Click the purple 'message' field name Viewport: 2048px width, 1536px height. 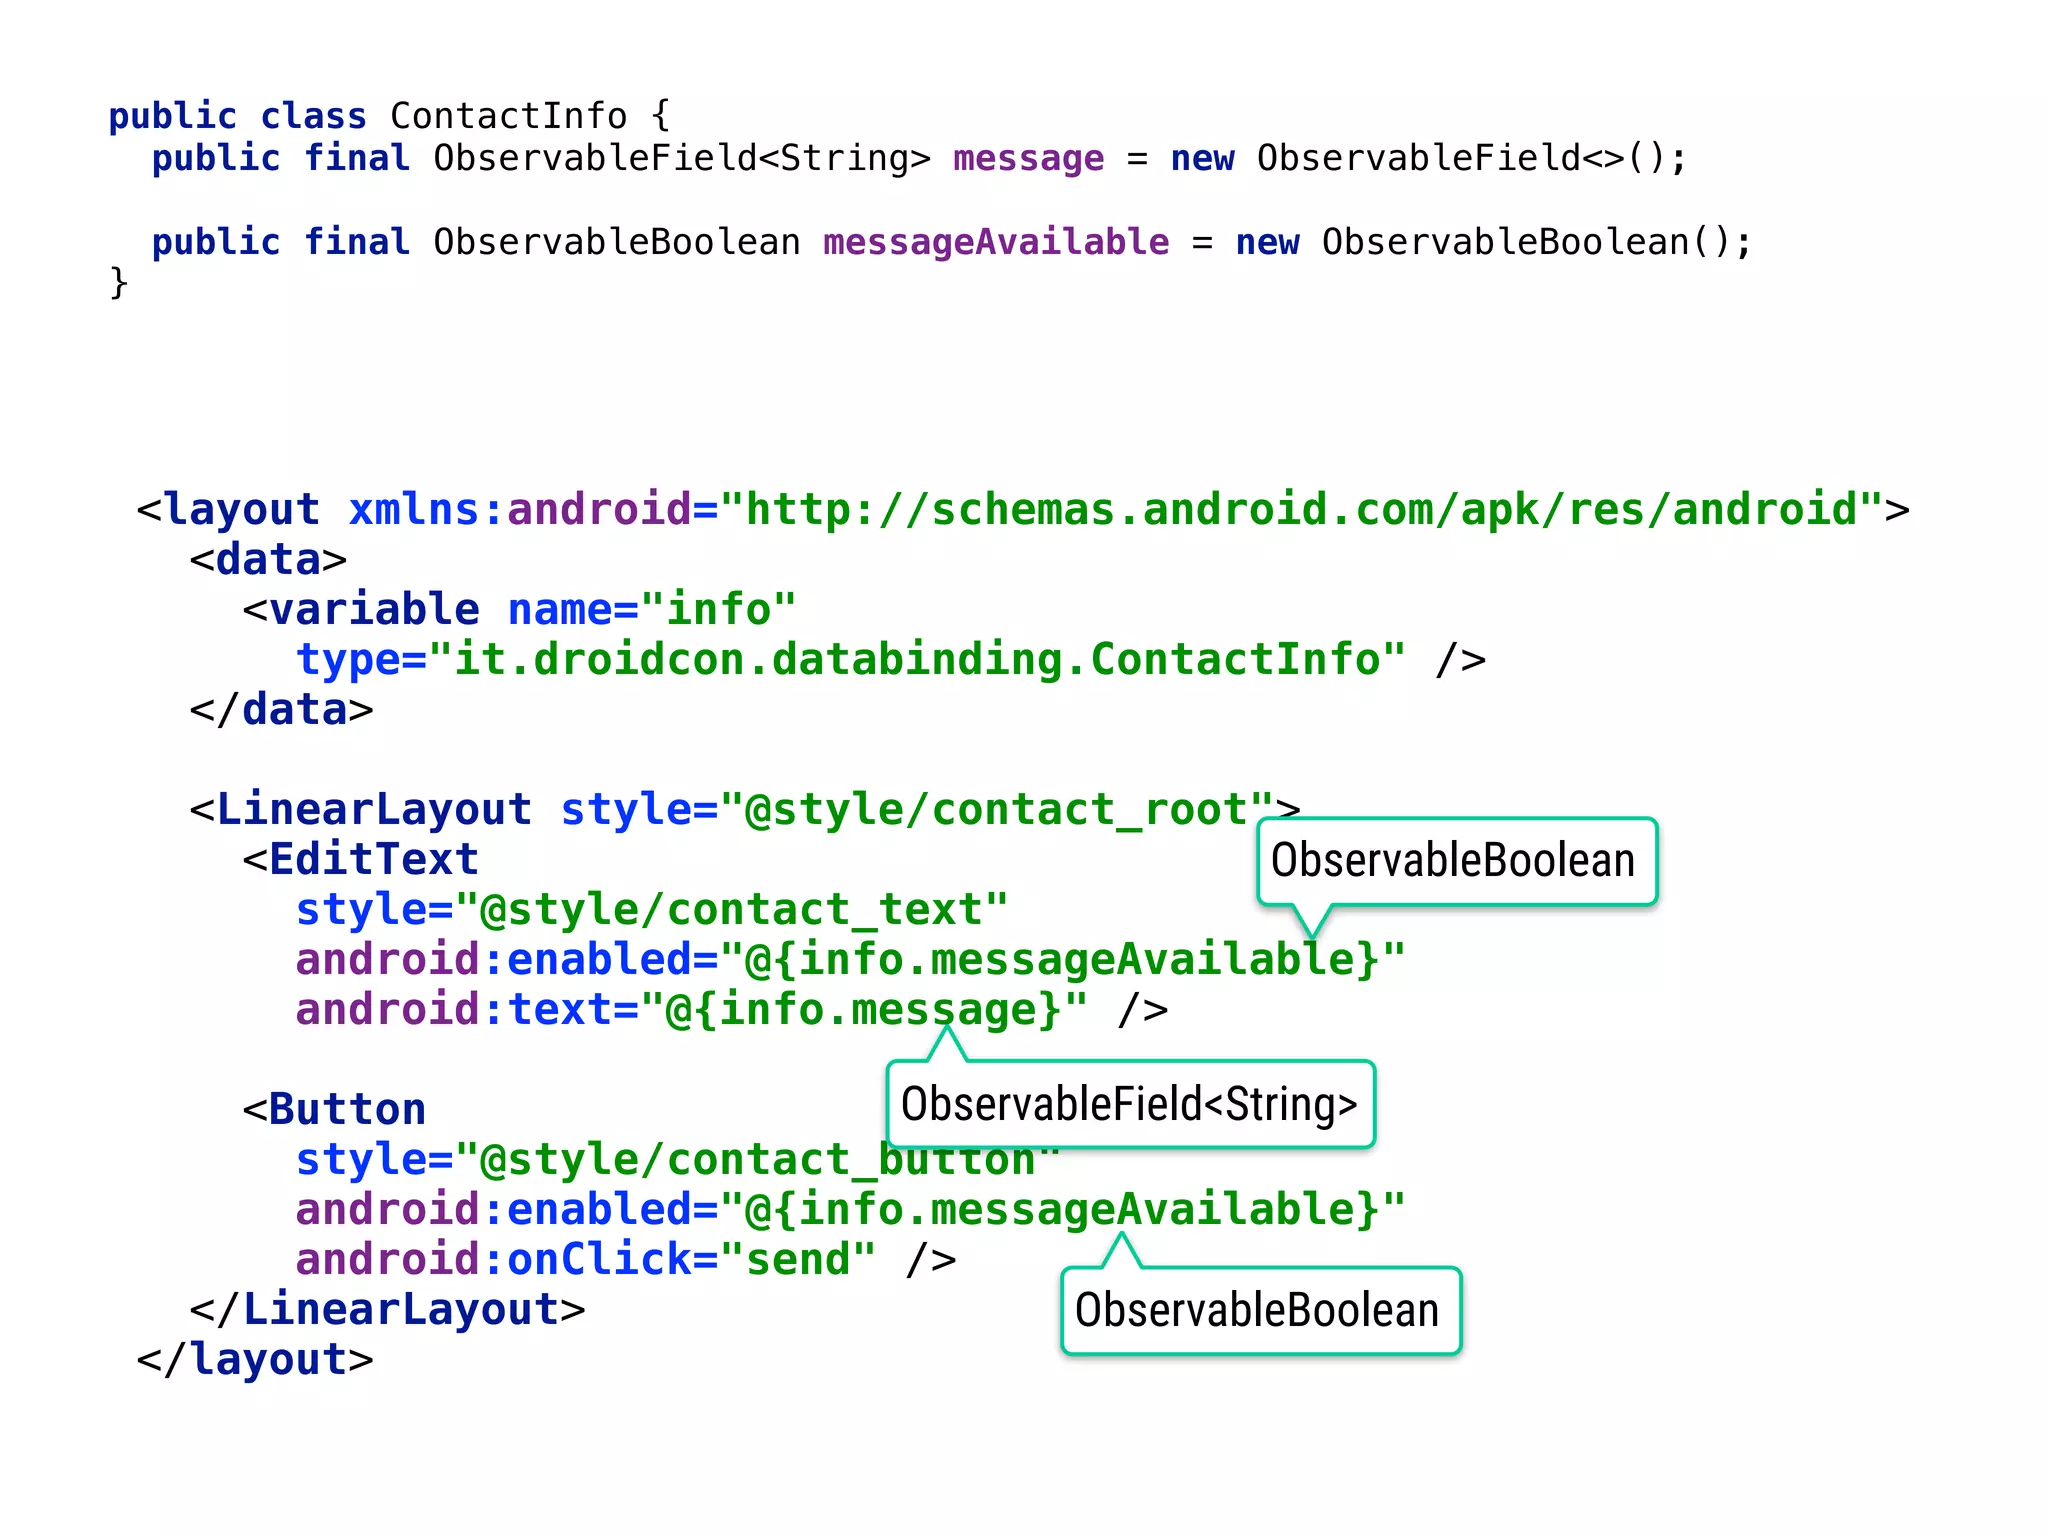[x=1028, y=158]
